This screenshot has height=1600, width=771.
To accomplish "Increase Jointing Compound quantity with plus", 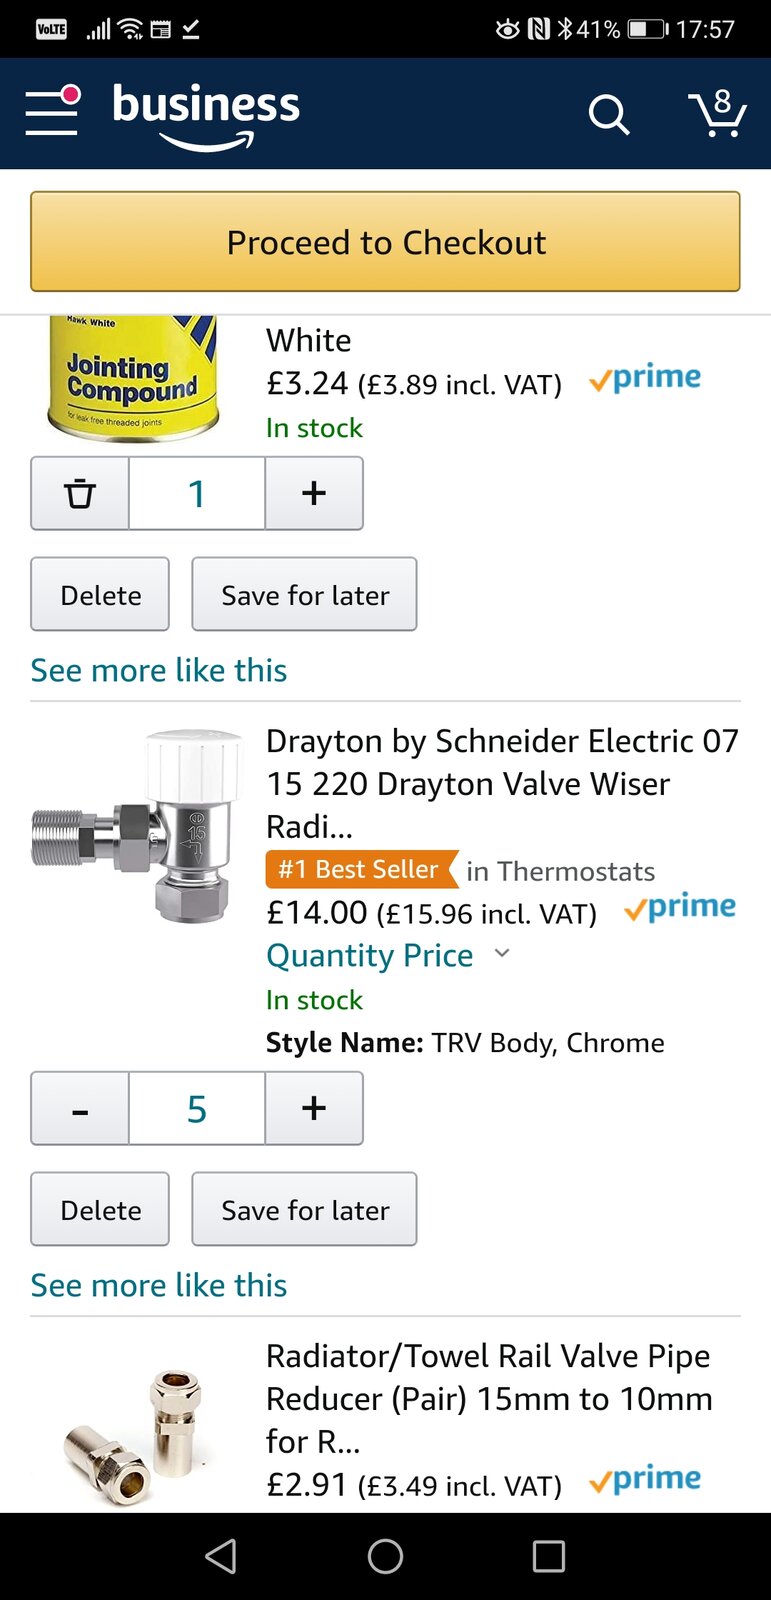I will point(314,493).
